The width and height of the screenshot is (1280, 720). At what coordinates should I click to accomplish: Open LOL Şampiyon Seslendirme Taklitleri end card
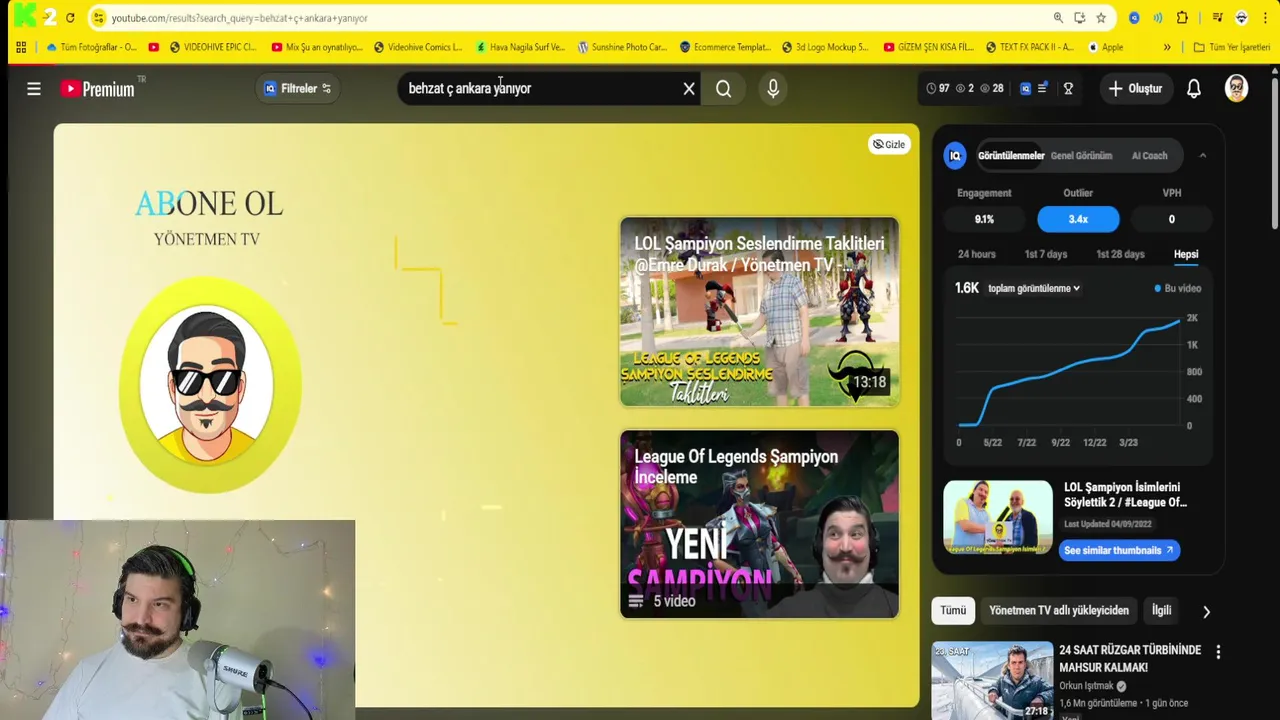click(x=759, y=312)
